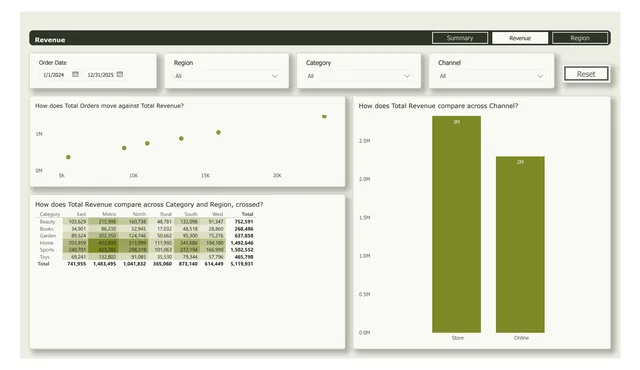This screenshot has width=640, height=370.
Task: Switch to the Summary tab
Action: pos(460,38)
